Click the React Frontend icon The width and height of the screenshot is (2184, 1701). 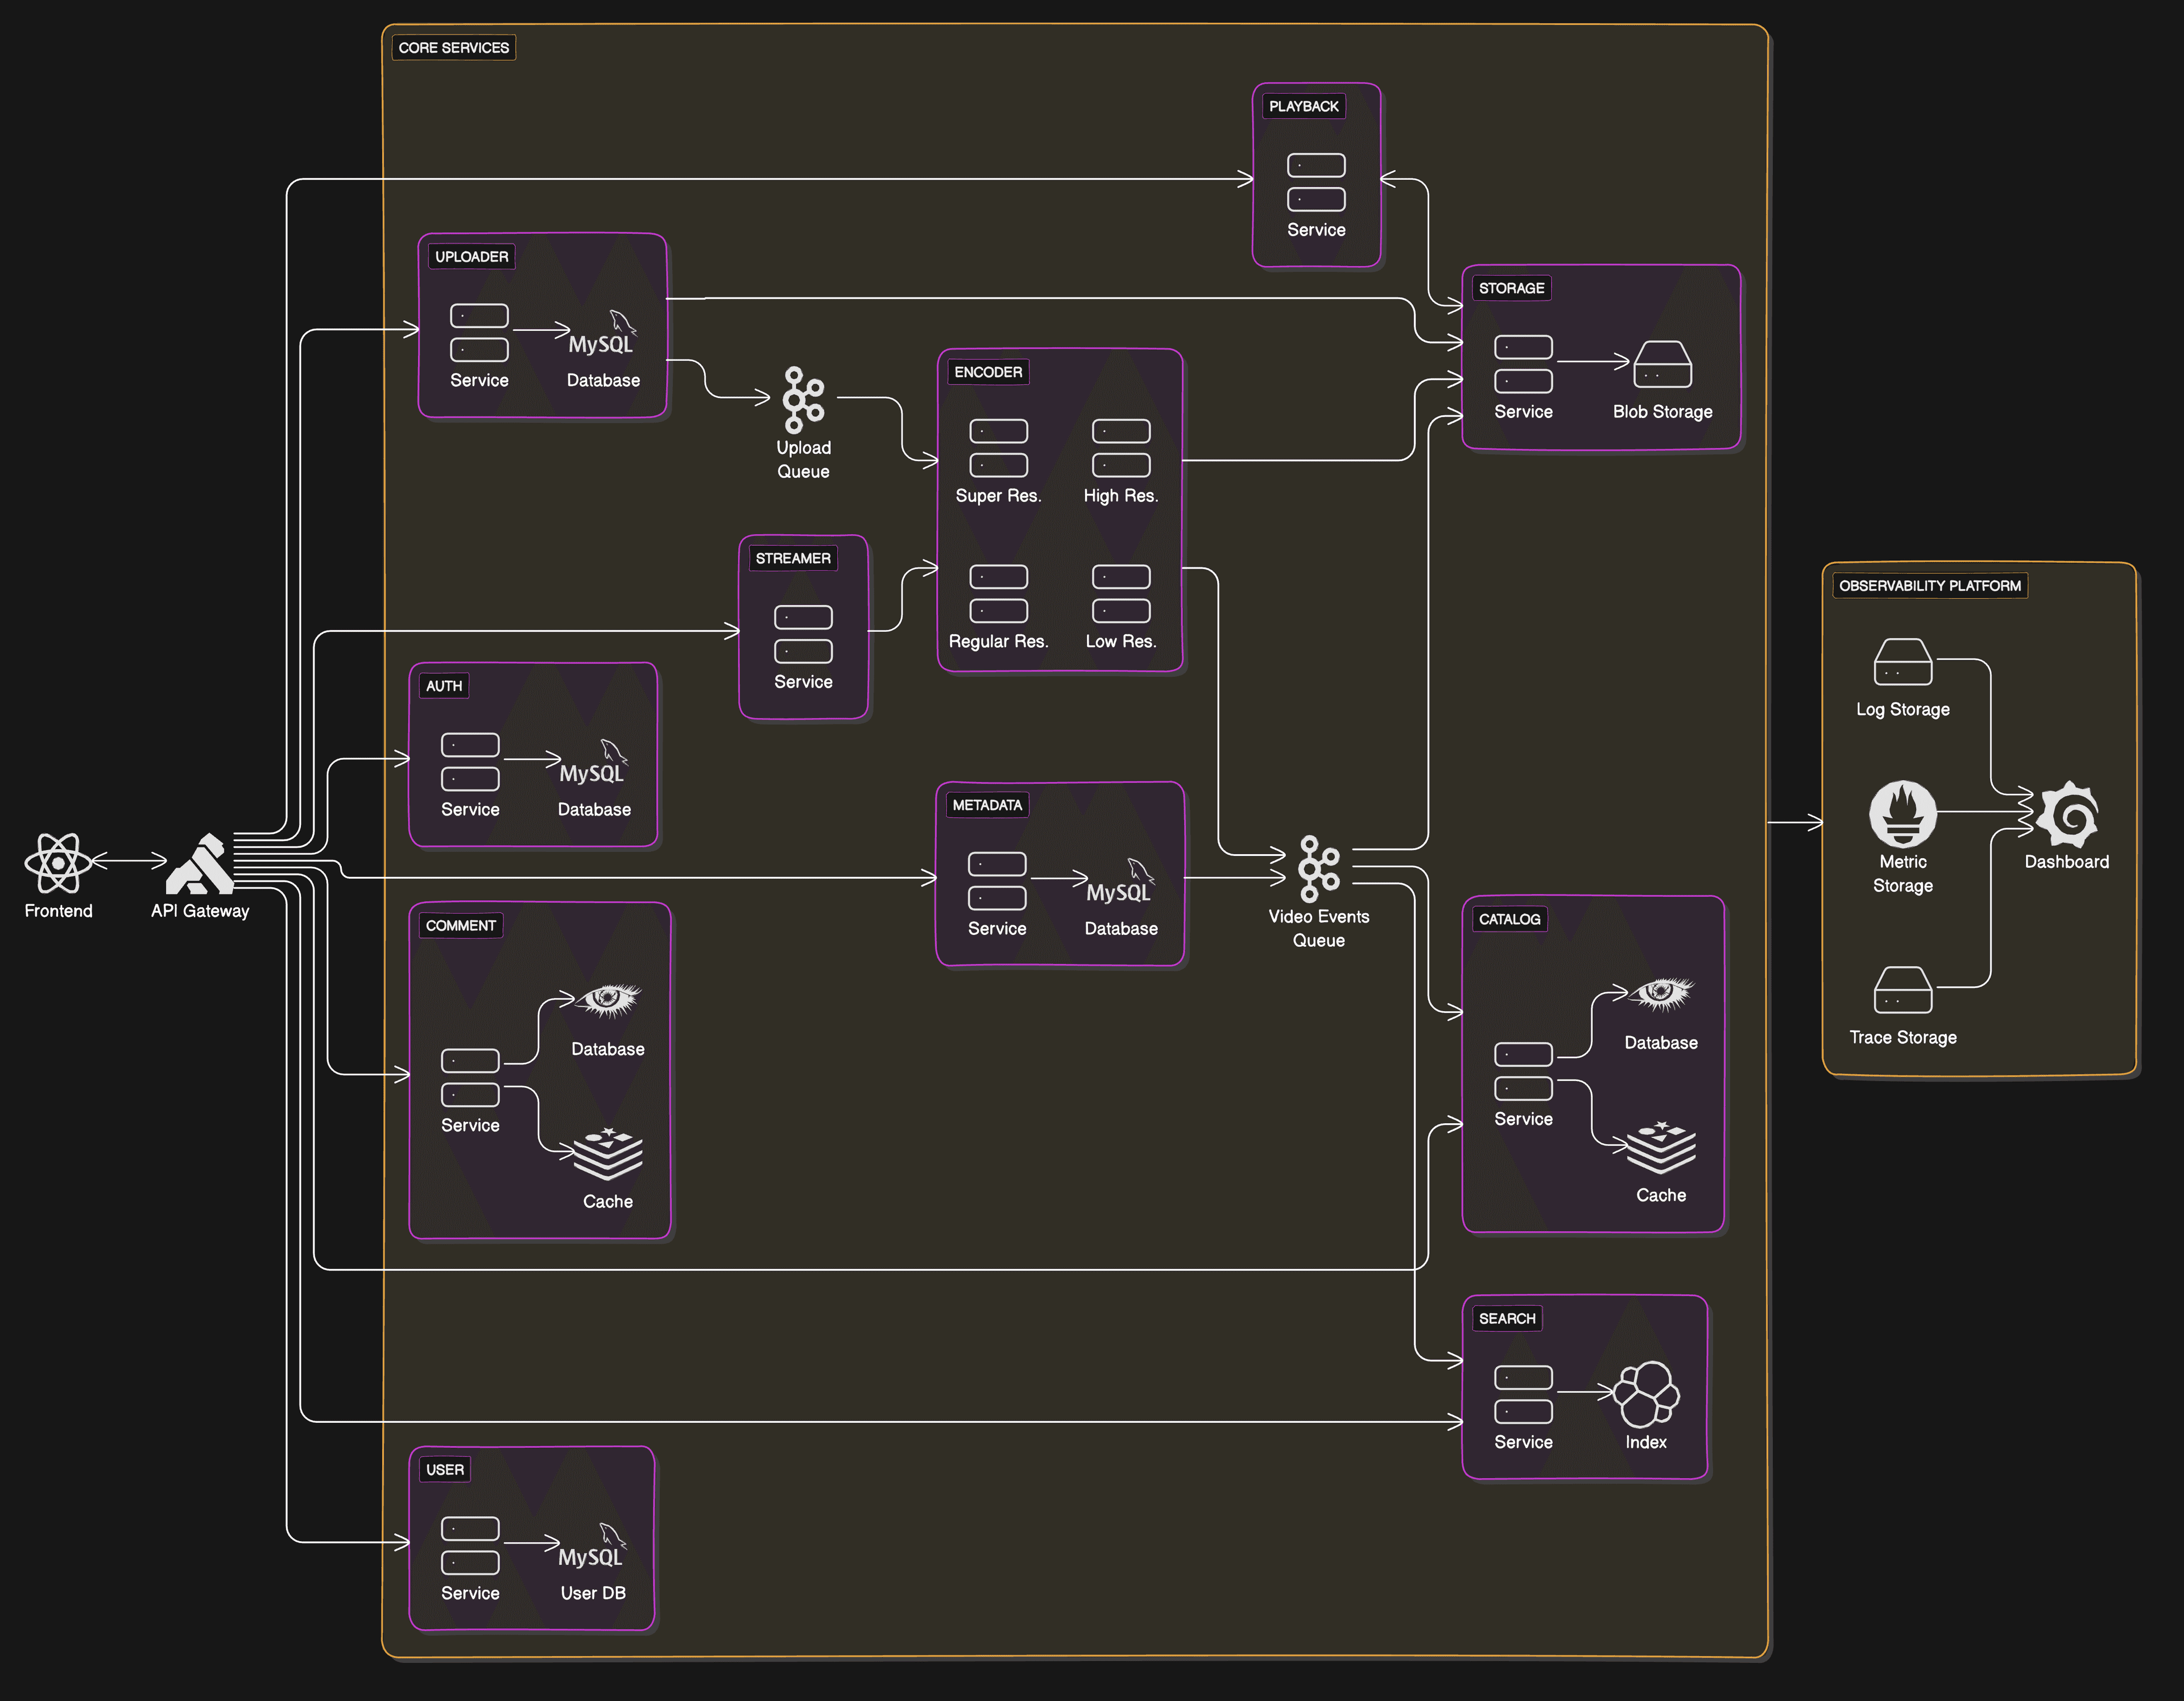click(x=58, y=862)
